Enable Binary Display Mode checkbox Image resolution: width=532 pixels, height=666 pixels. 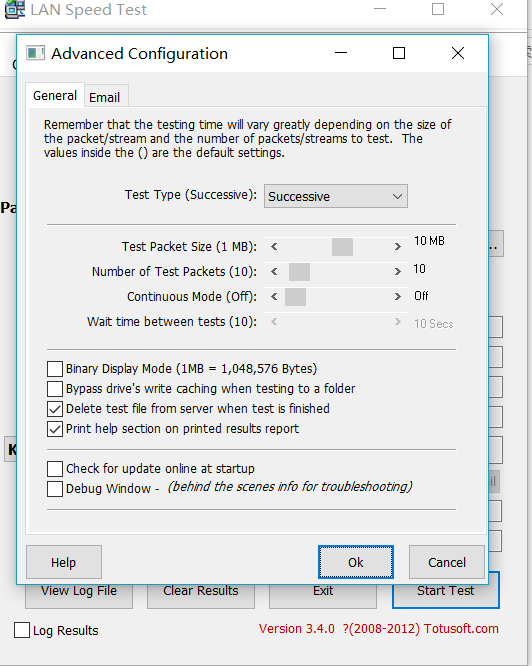[55, 369]
